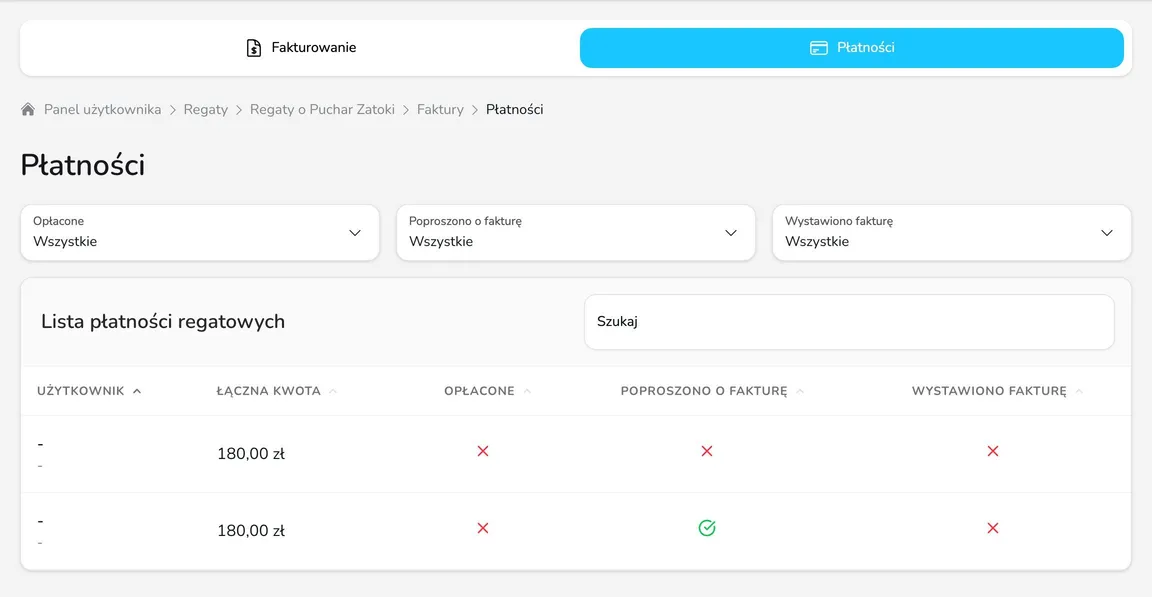Sort by Poproszono o fakturę column header
Viewport: 1152px width, 597px height.
(712, 391)
